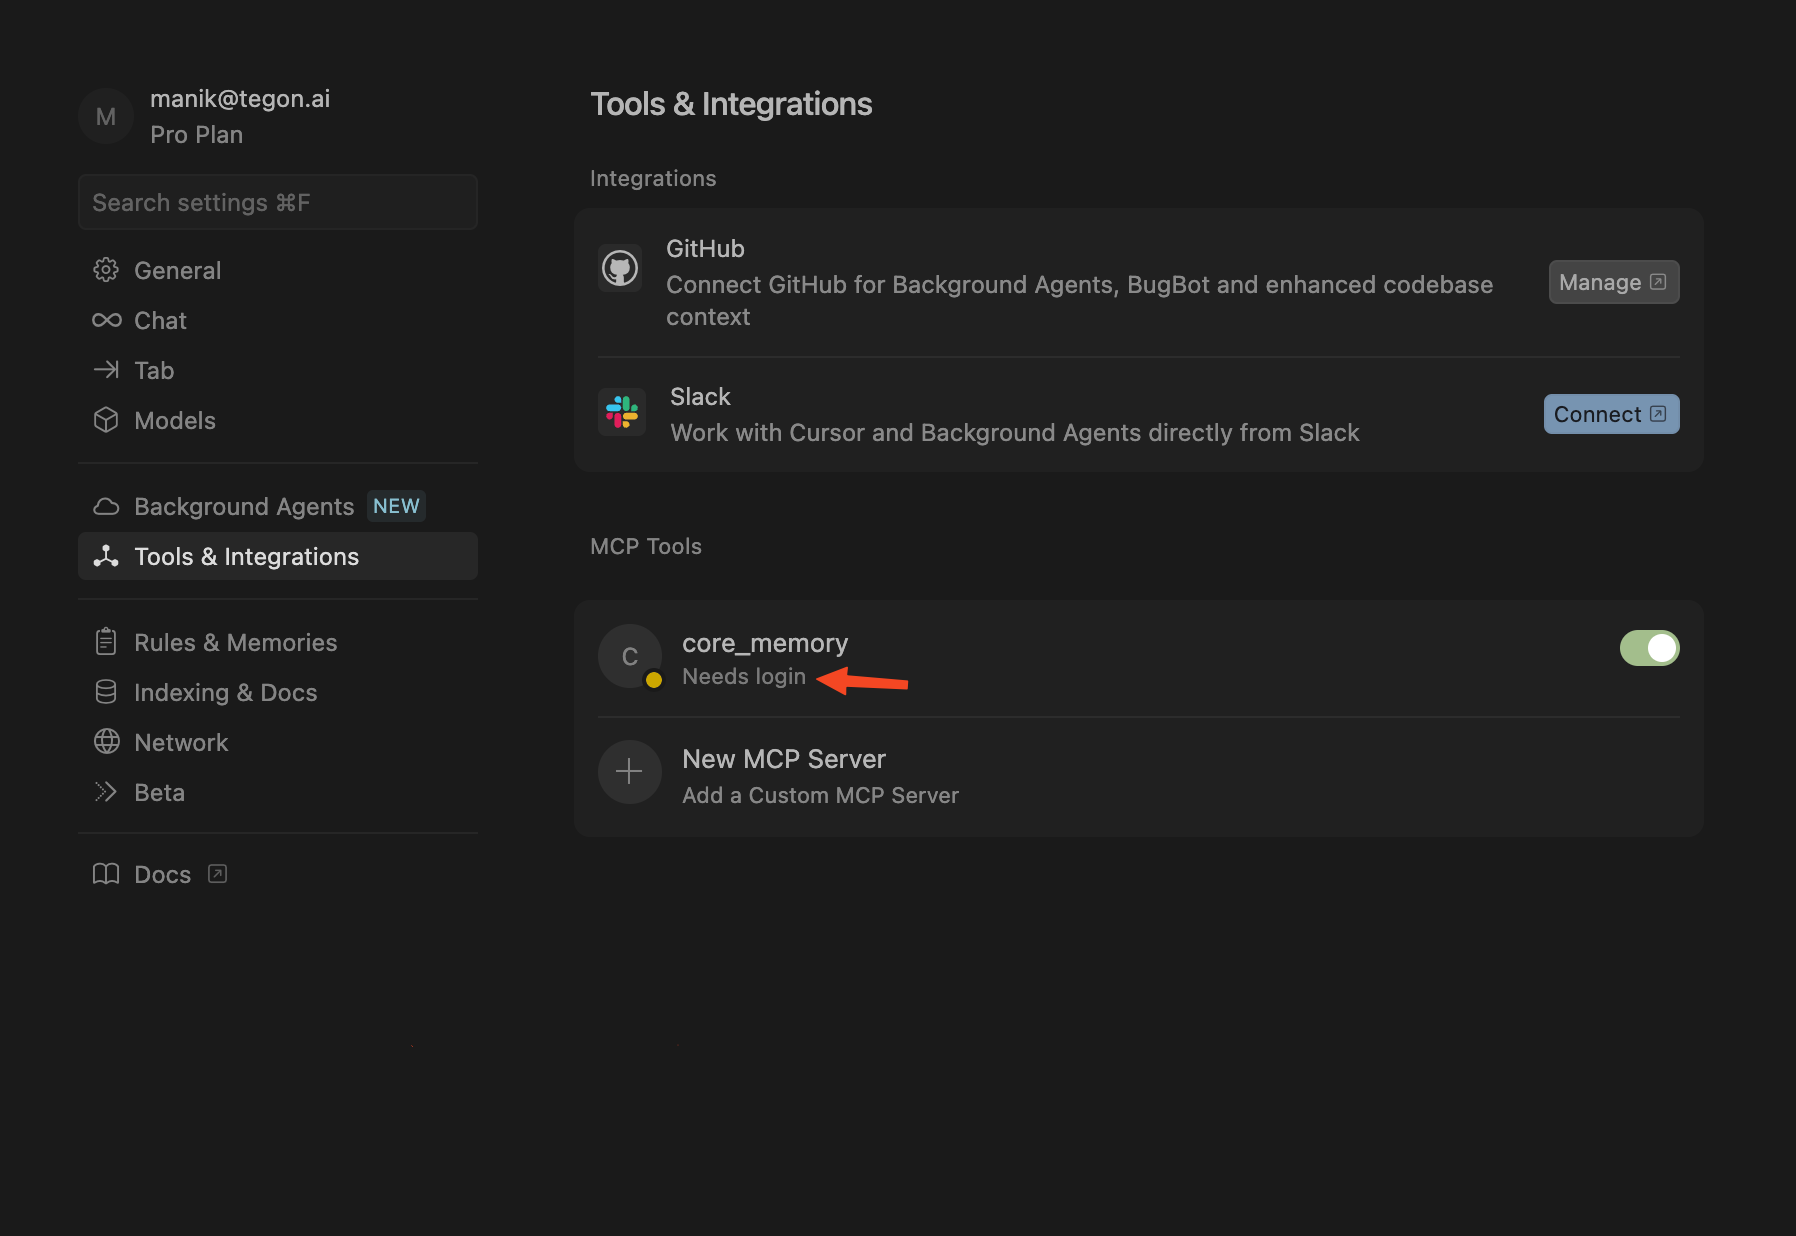Click the General gear icon
This screenshot has width=1796, height=1236.
click(x=106, y=270)
